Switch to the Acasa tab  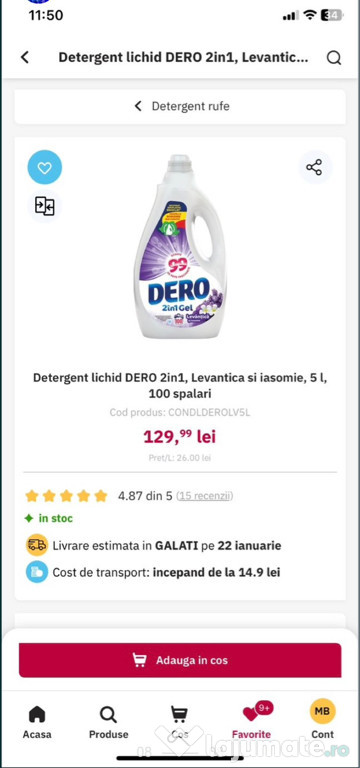(x=37, y=721)
